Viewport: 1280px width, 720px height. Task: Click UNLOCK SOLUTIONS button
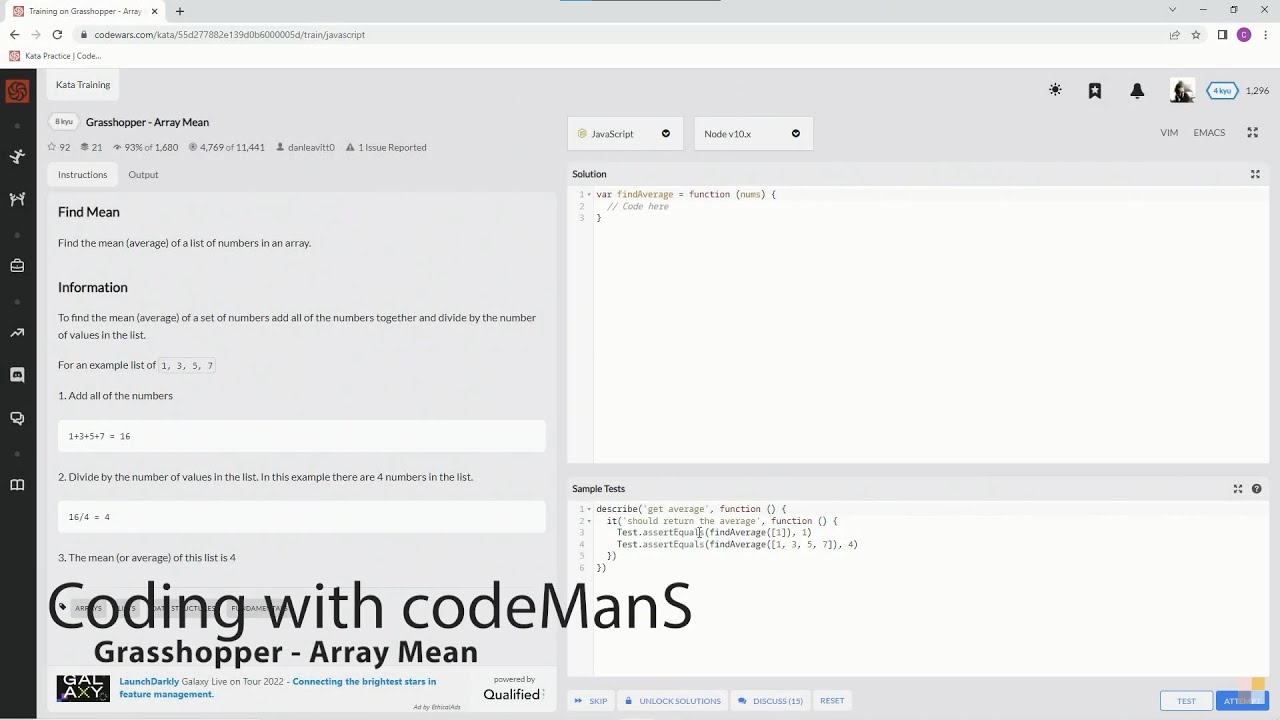672,701
